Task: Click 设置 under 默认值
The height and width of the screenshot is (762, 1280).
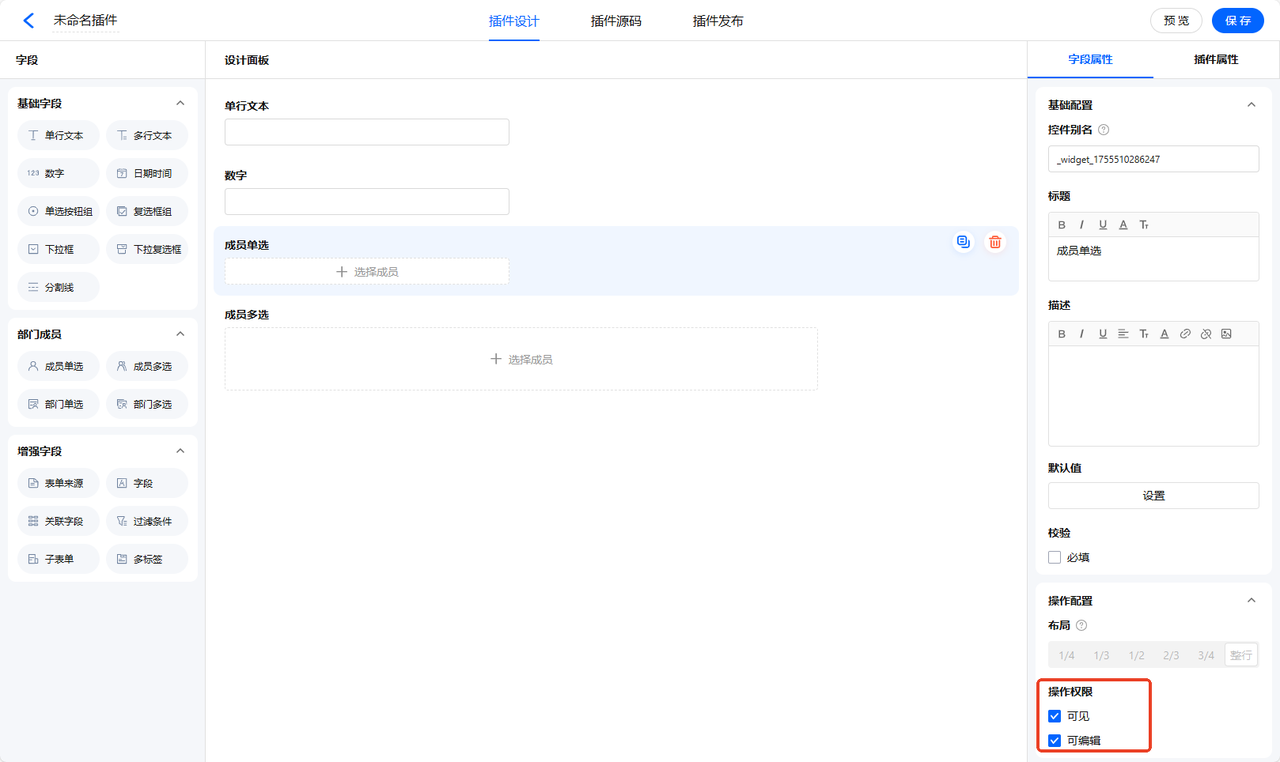Action: (1153, 495)
